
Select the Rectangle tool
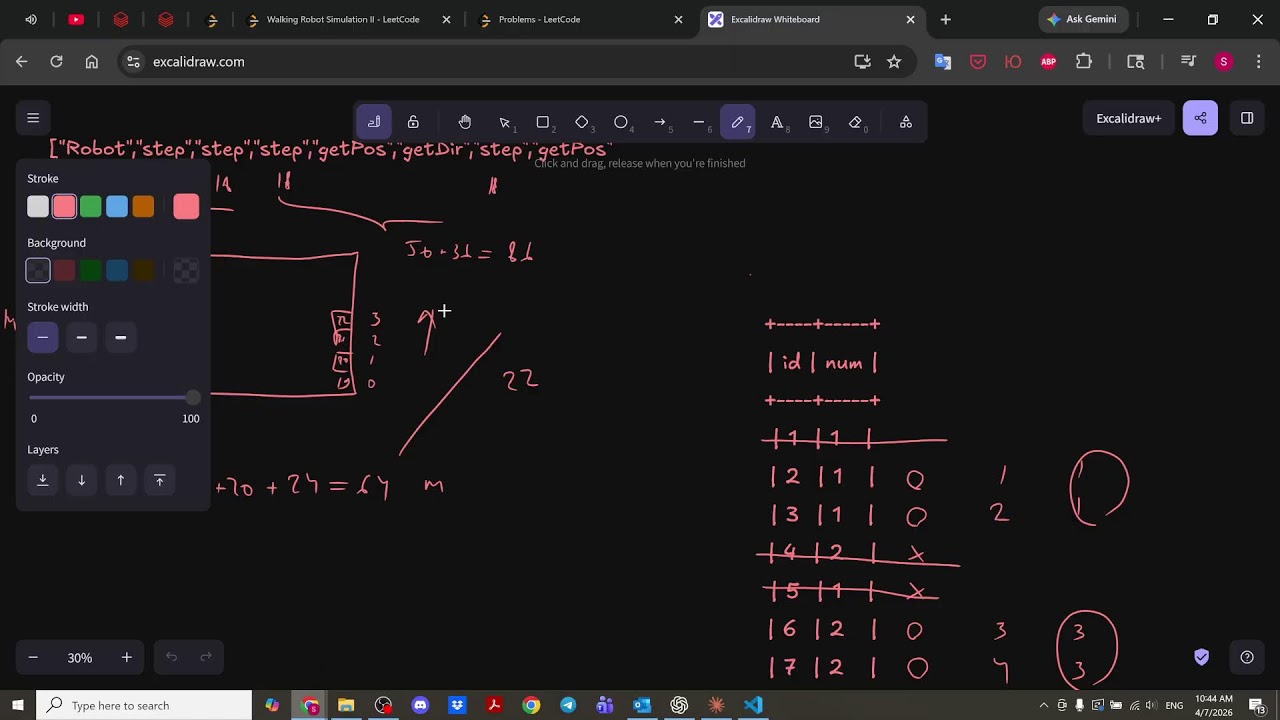click(543, 122)
